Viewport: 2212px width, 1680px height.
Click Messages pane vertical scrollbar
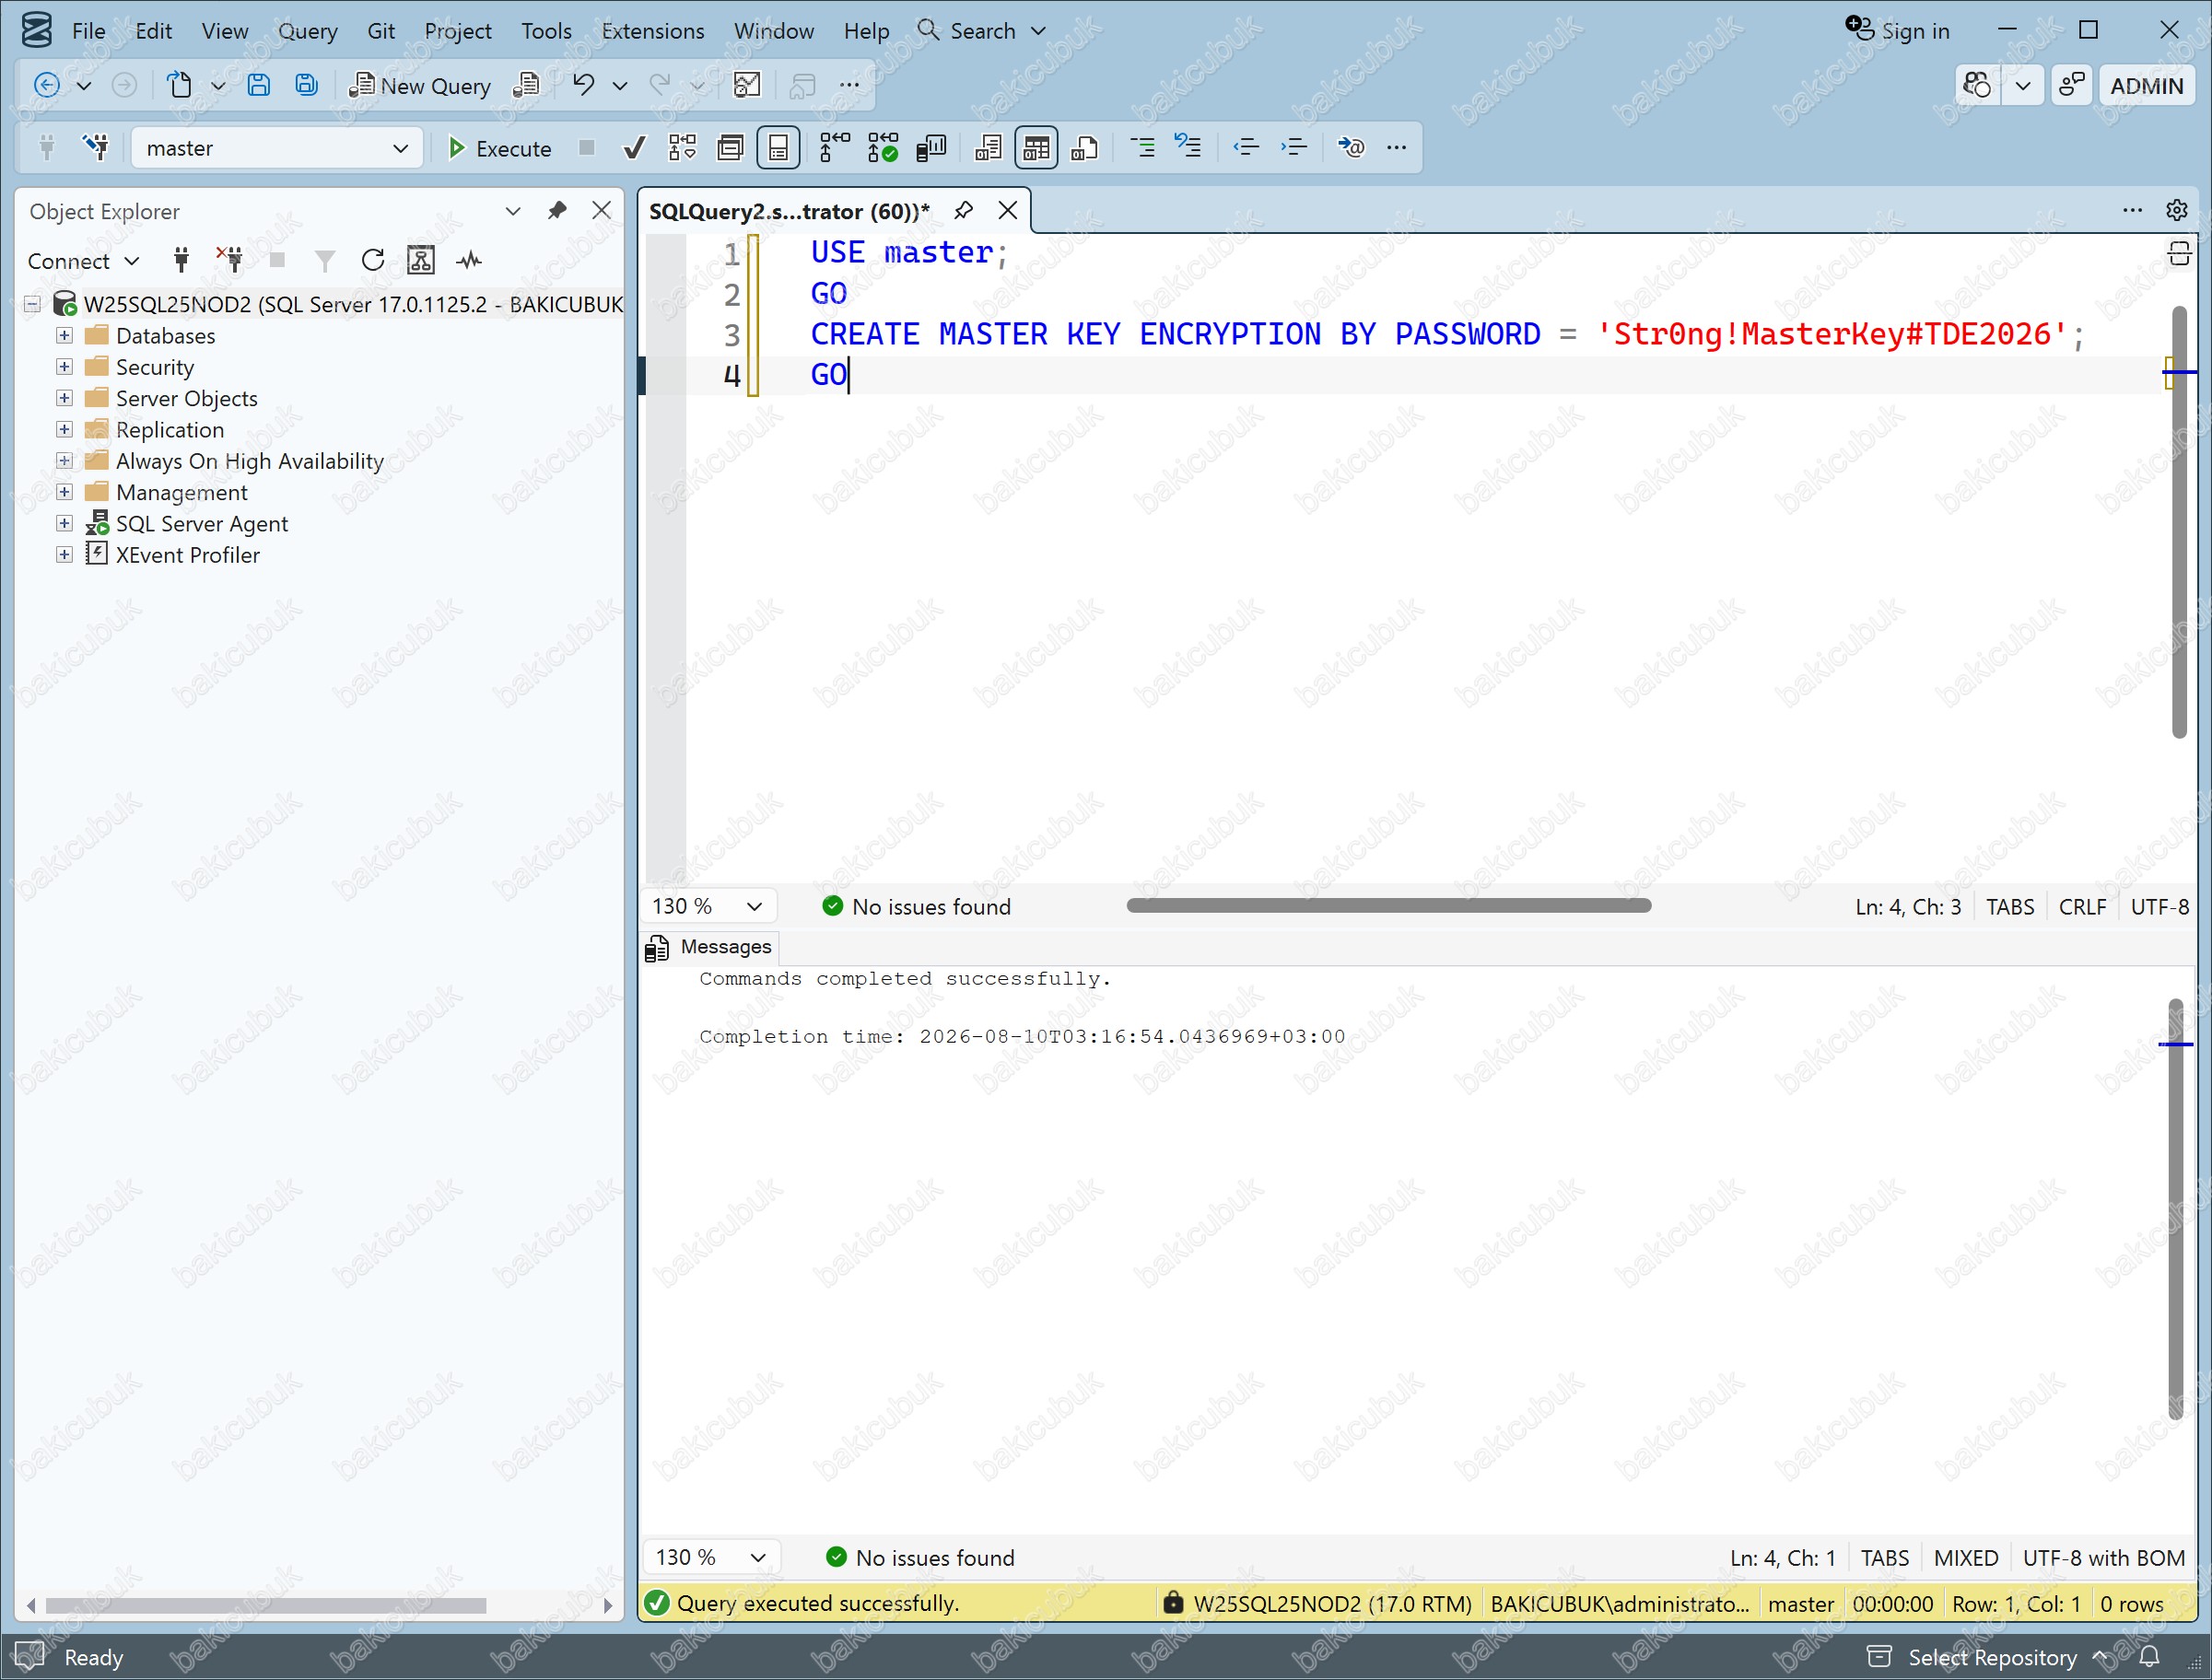(2175, 1208)
